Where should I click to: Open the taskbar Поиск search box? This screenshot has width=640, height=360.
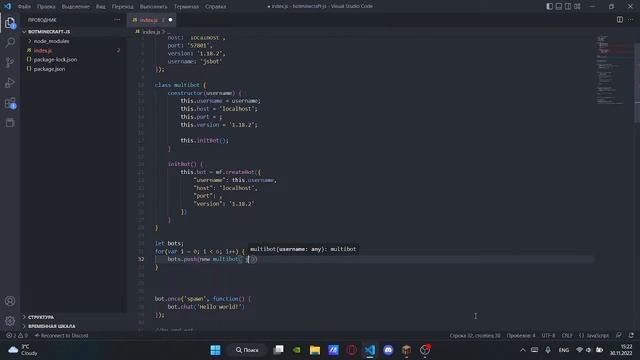247,350
